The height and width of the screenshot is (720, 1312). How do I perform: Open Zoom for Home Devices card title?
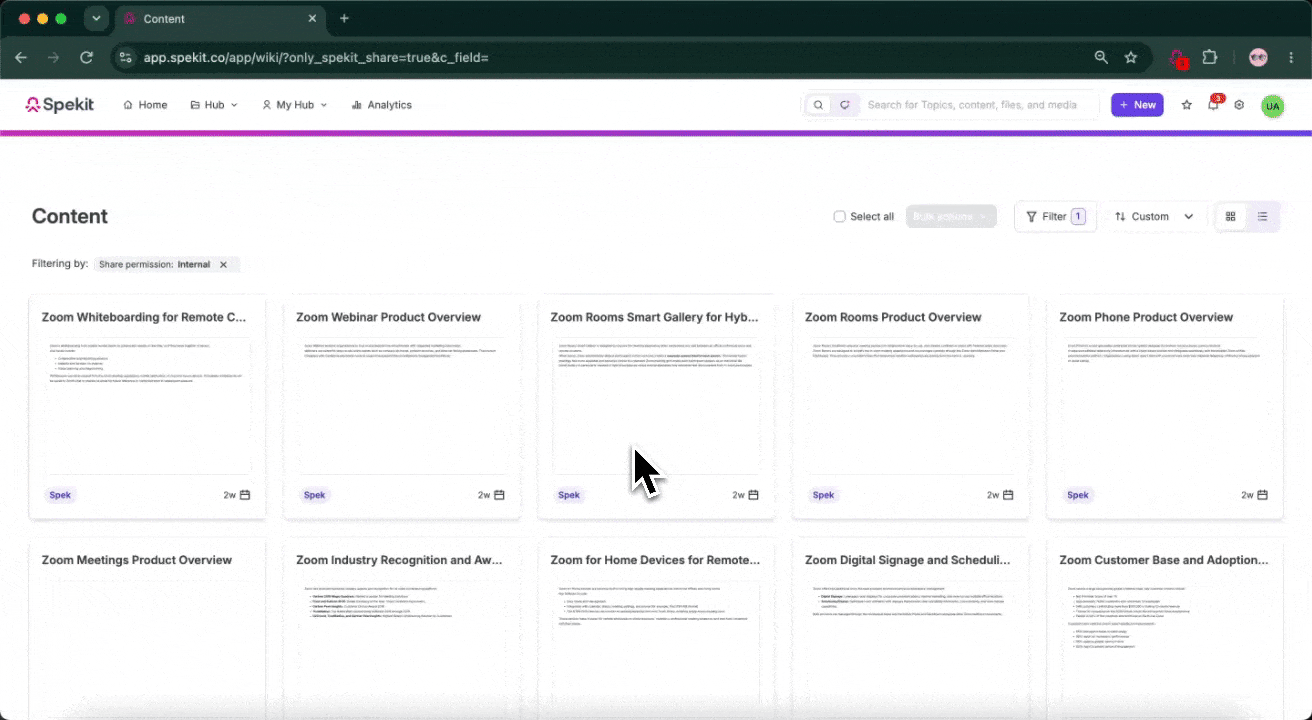tap(655, 560)
